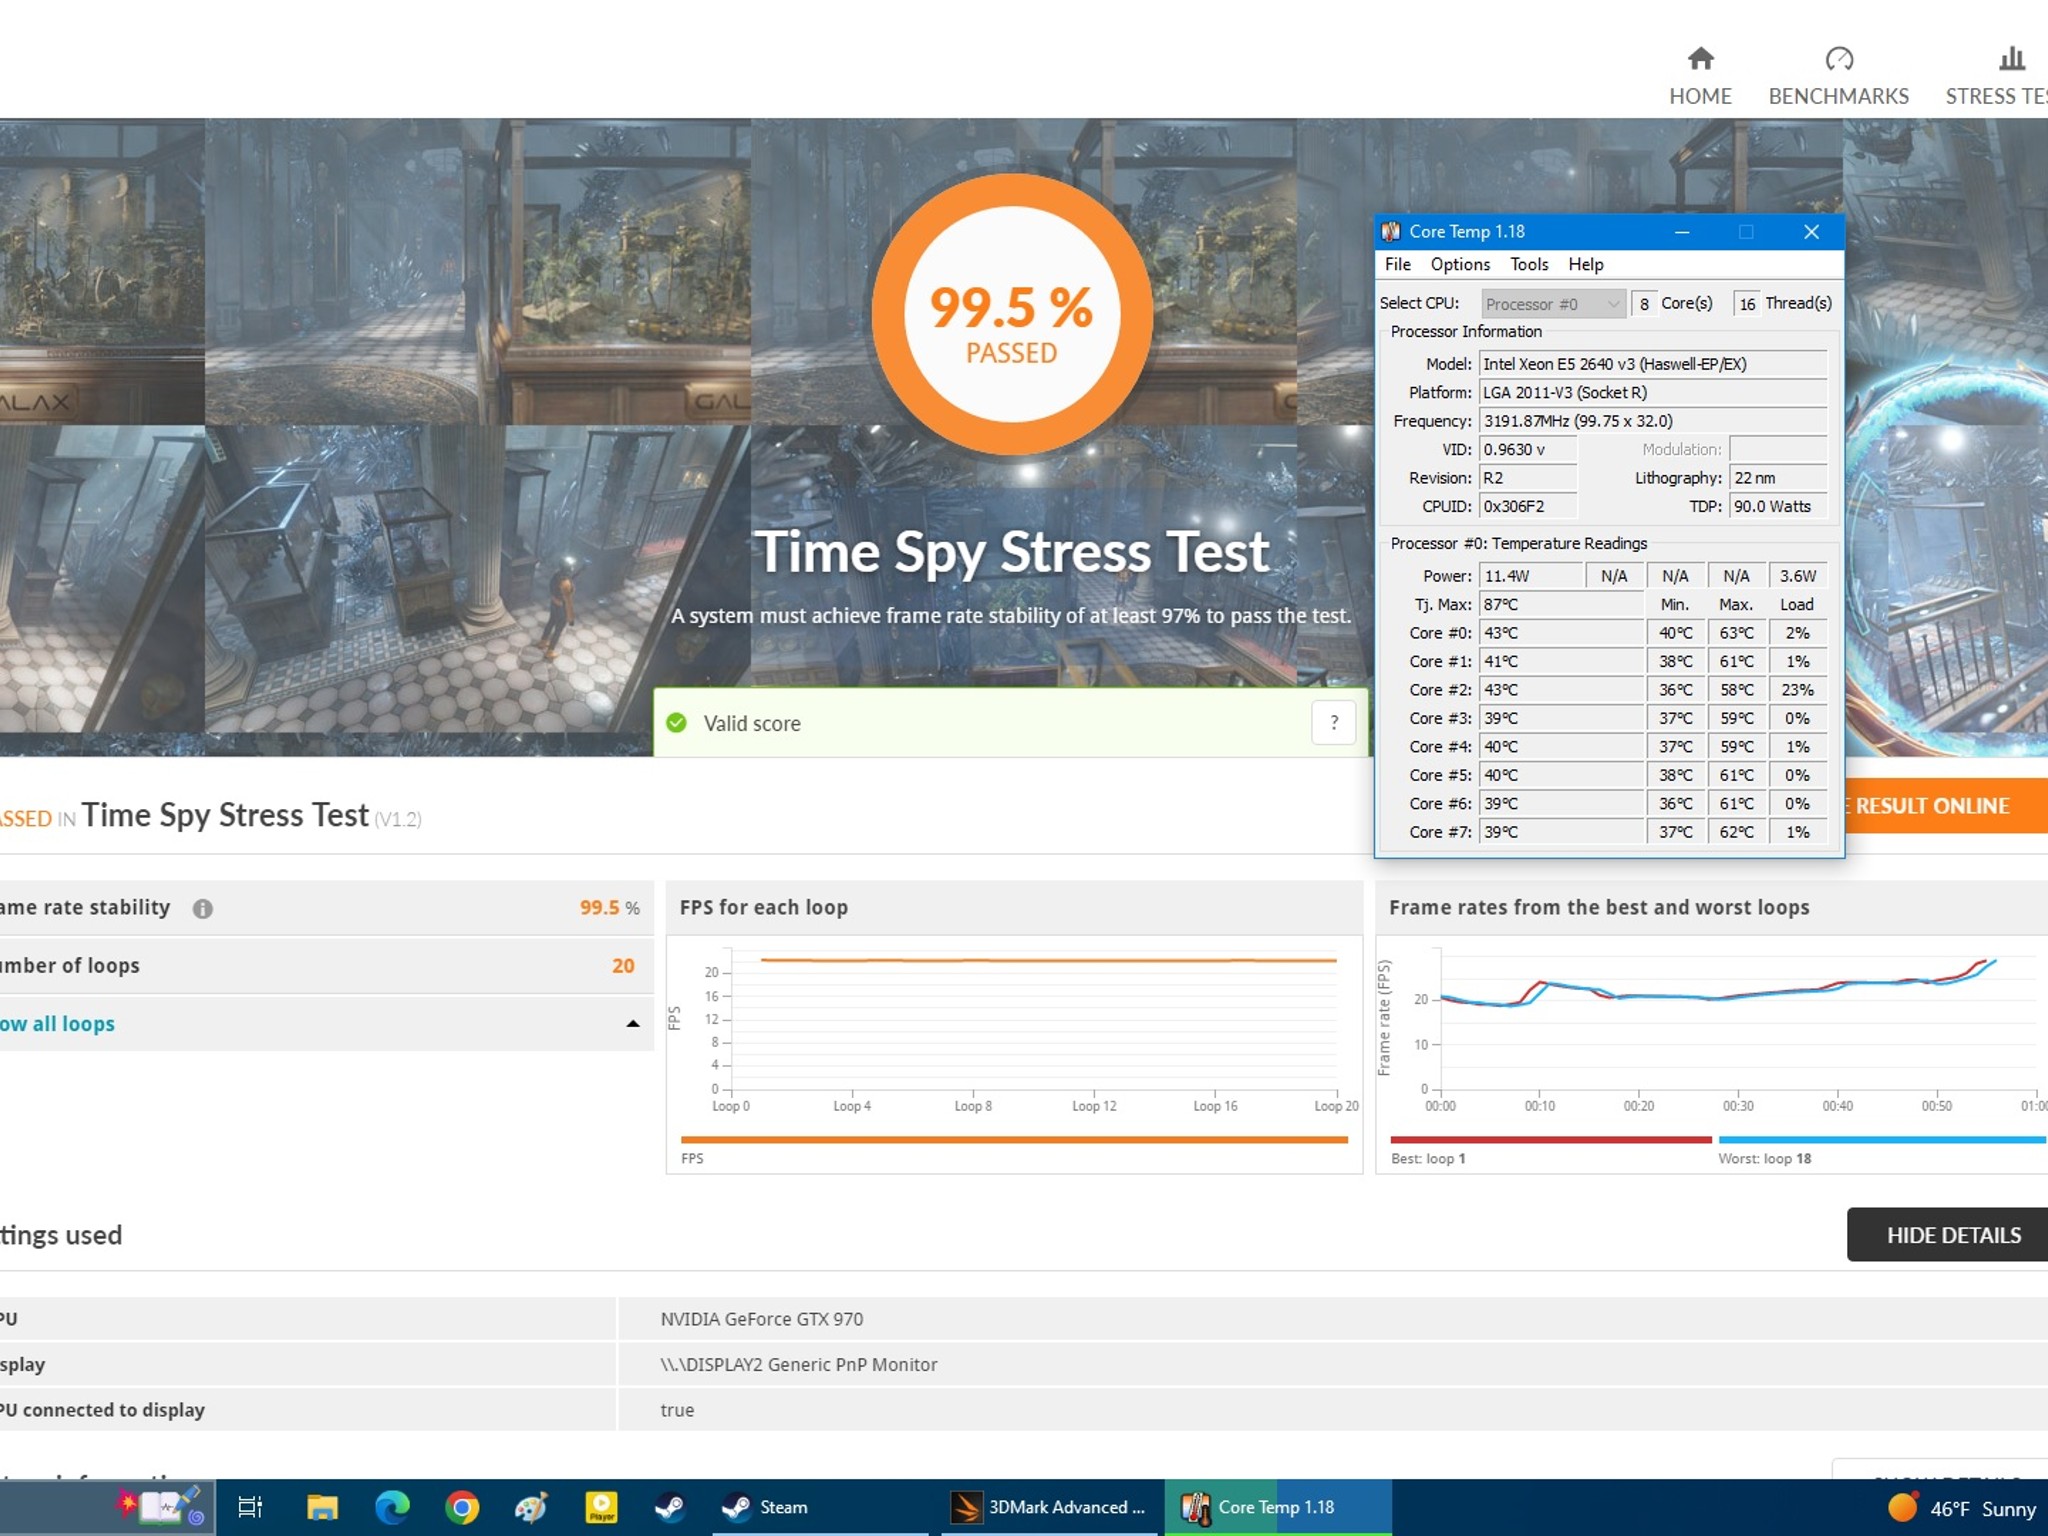Click the Show all loops link
Image resolution: width=2048 pixels, height=1536 pixels.
[x=57, y=1023]
